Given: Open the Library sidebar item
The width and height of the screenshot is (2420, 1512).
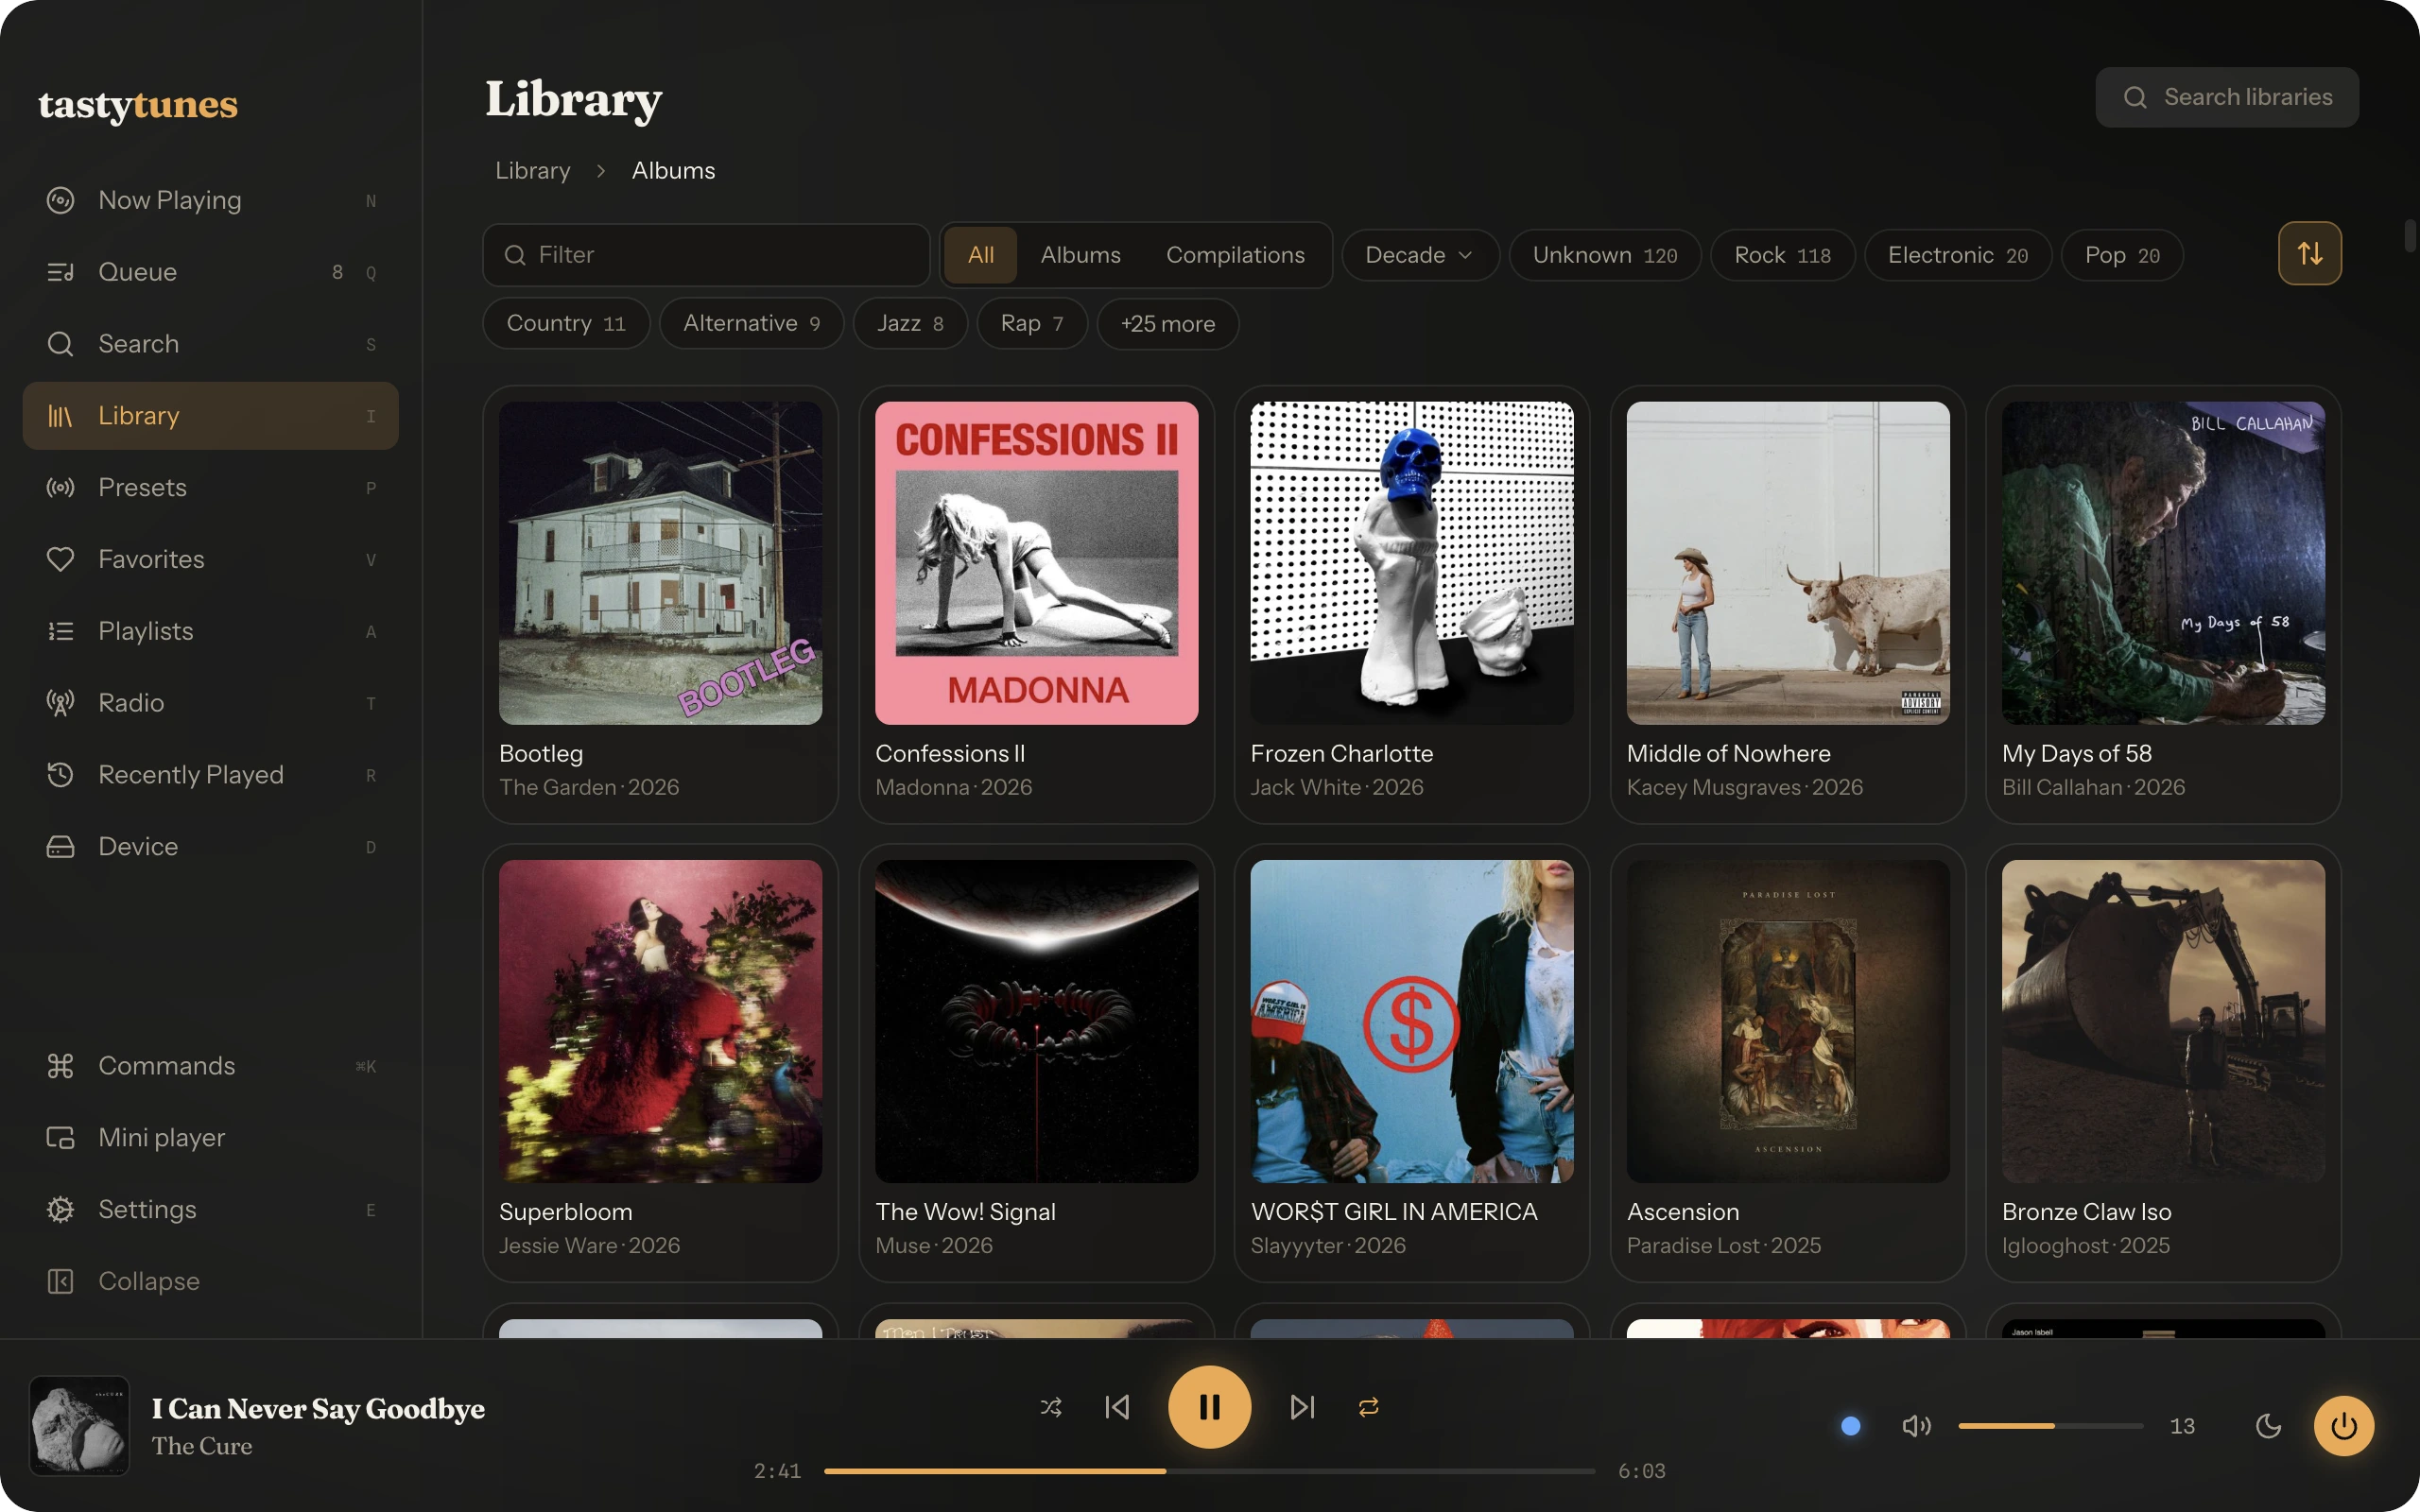Looking at the screenshot, I should [x=210, y=415].
